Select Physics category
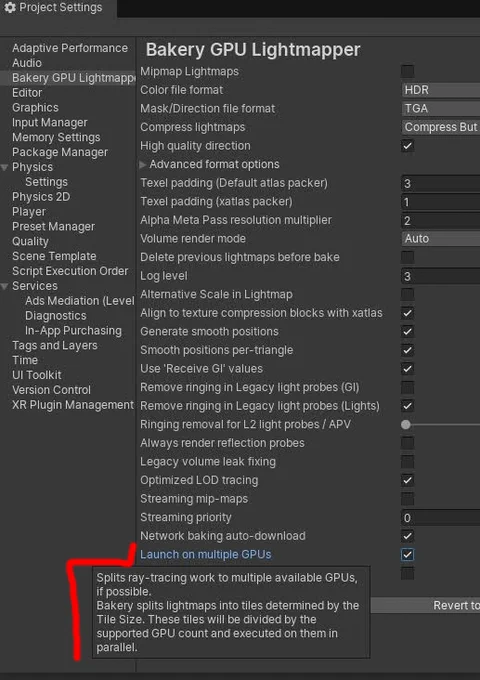 pyautogui.click(x=33, y=167)
